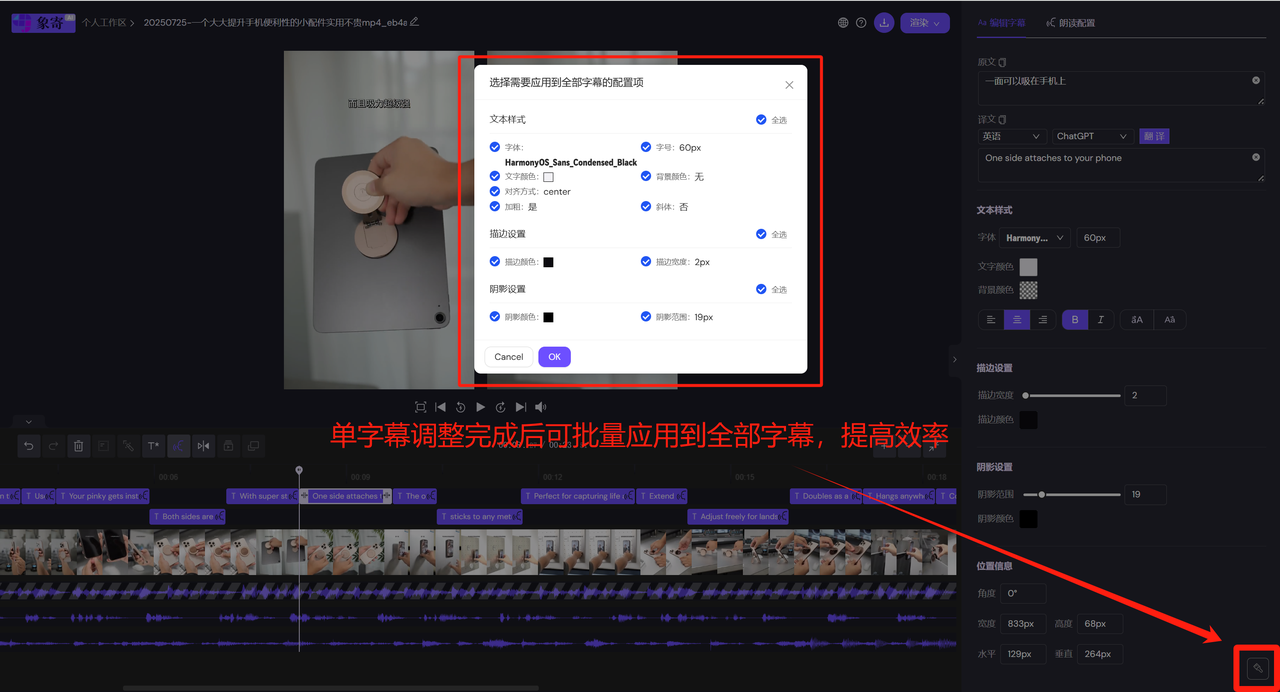This screenshot has height=692, width=1280.
Task: Select the undo icon in timeline toolbar
Action: pyautogui.click(x=28, y=446)
